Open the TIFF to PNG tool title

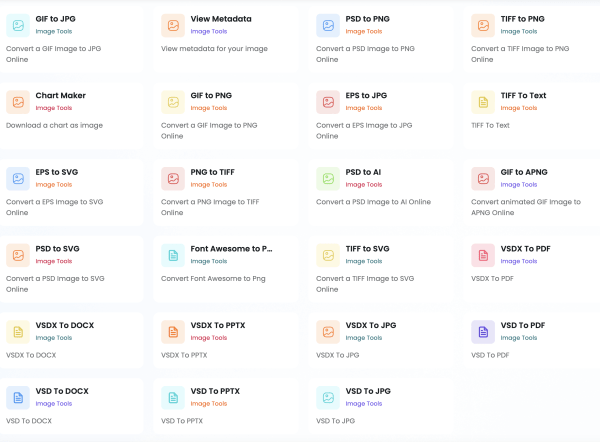pos(522,19)
